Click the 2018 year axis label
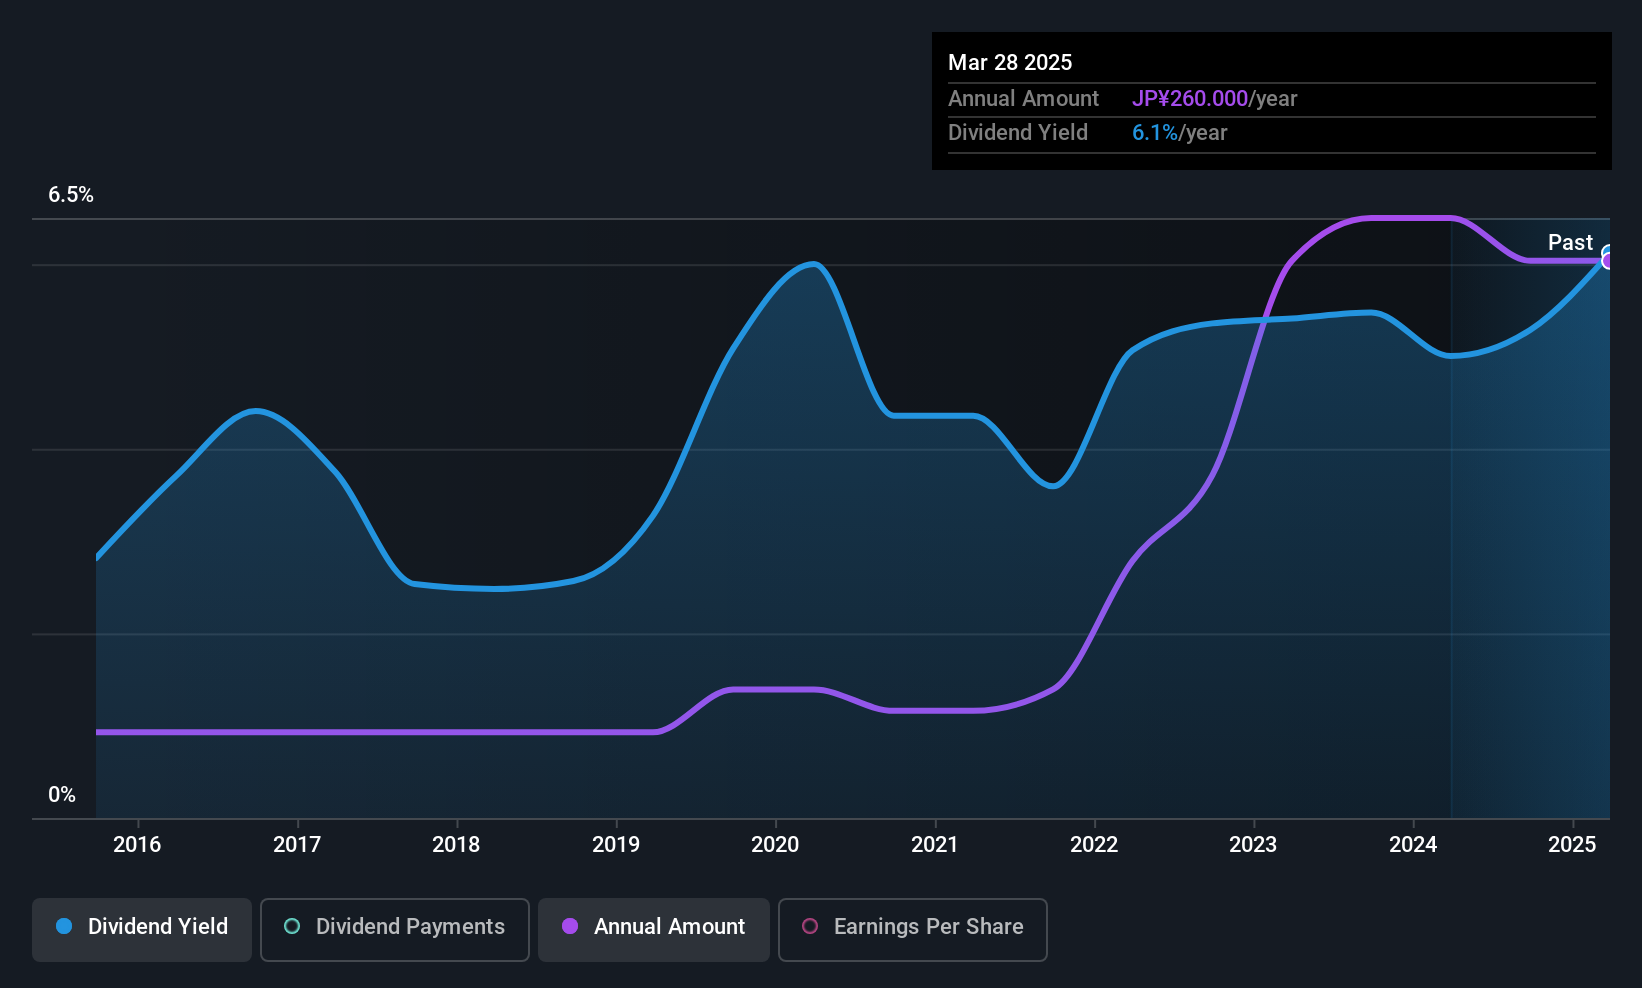 tap(456, 844)
